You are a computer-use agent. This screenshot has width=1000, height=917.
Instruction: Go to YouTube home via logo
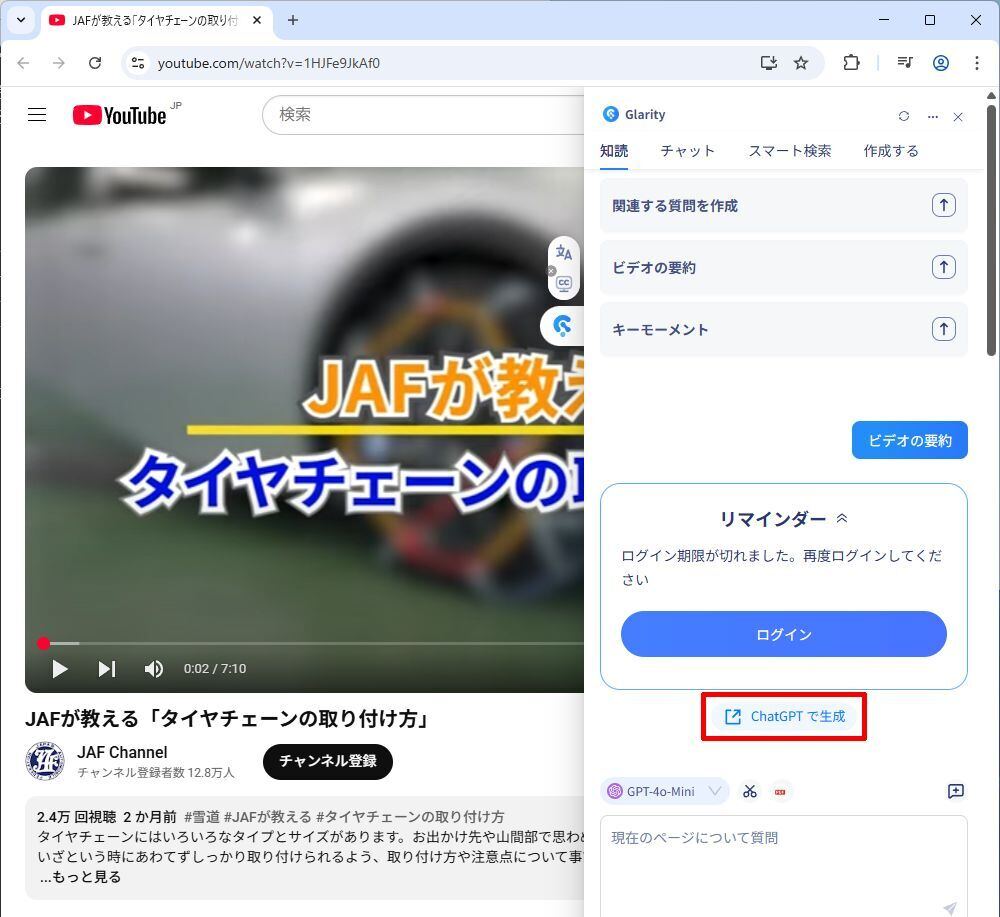click(119, 115)
